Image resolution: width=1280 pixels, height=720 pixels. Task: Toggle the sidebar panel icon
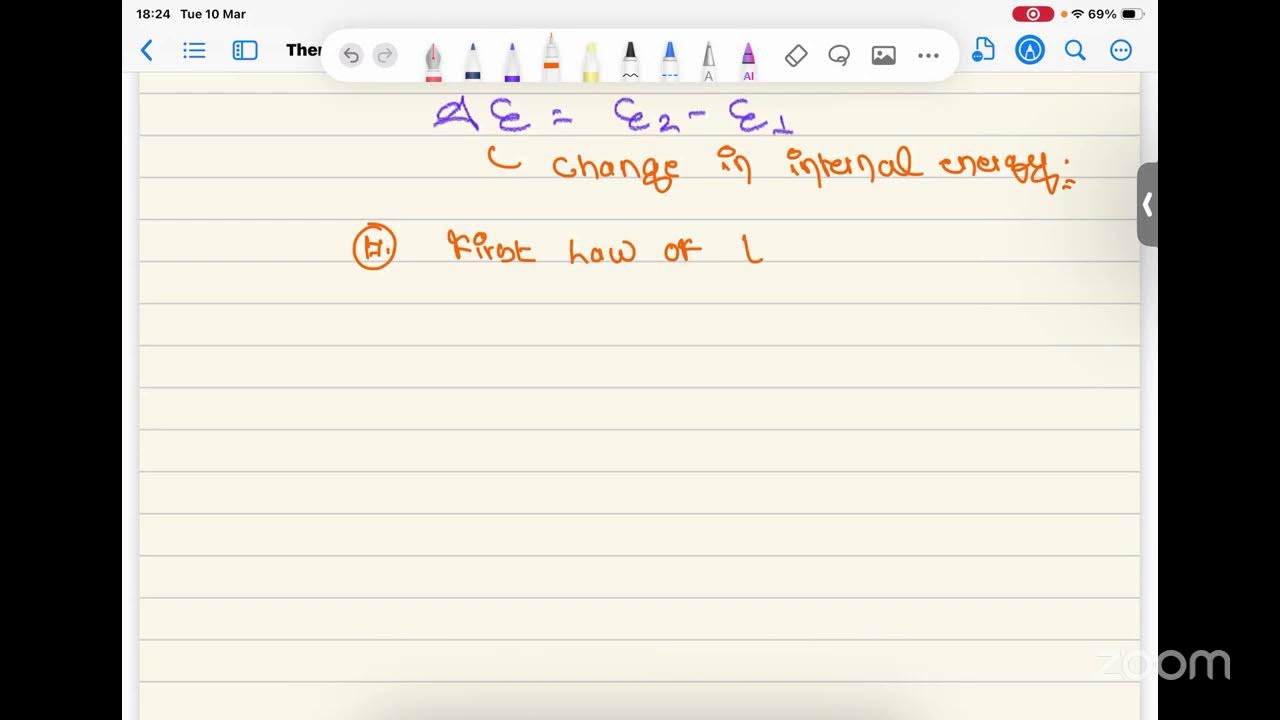[245, 50]
